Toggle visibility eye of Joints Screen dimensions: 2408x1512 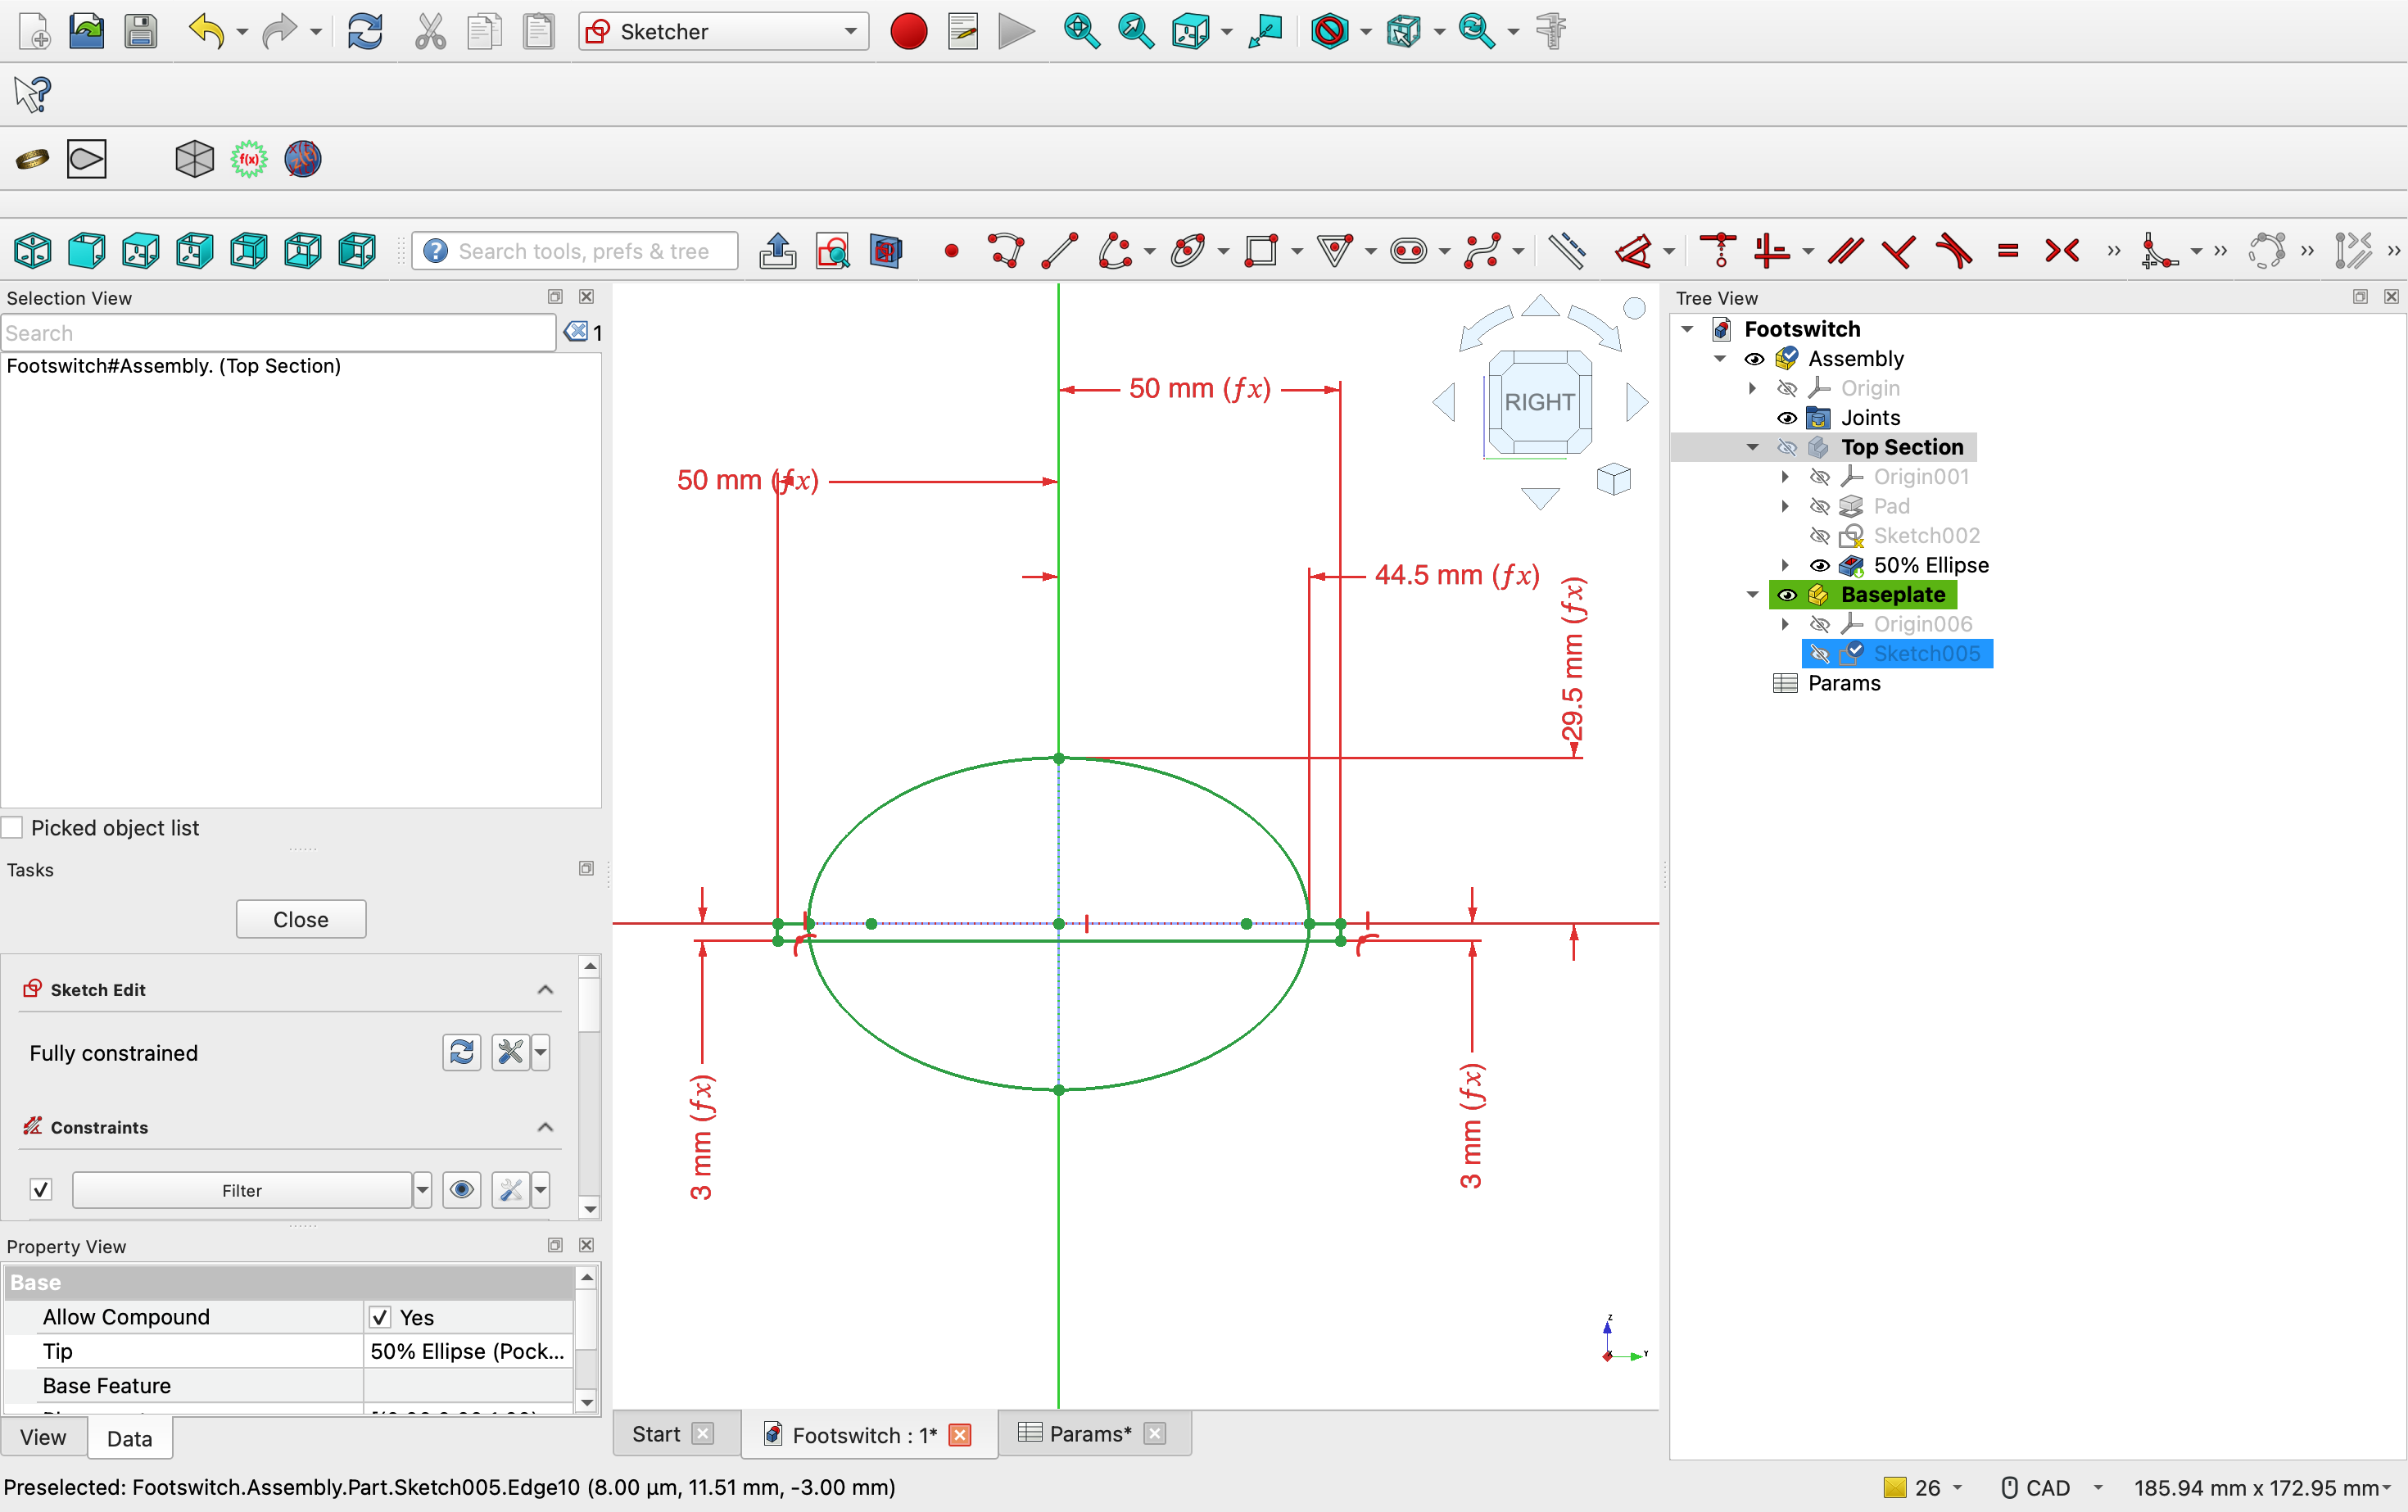click(x=1787, y=418)
